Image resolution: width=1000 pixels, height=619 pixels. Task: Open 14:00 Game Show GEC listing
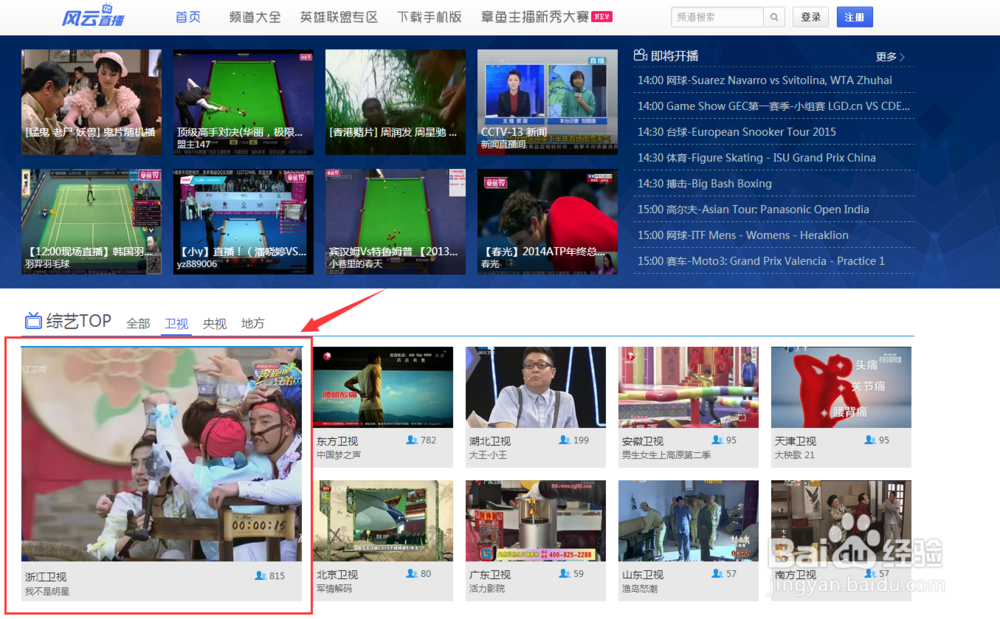point(774,106)
